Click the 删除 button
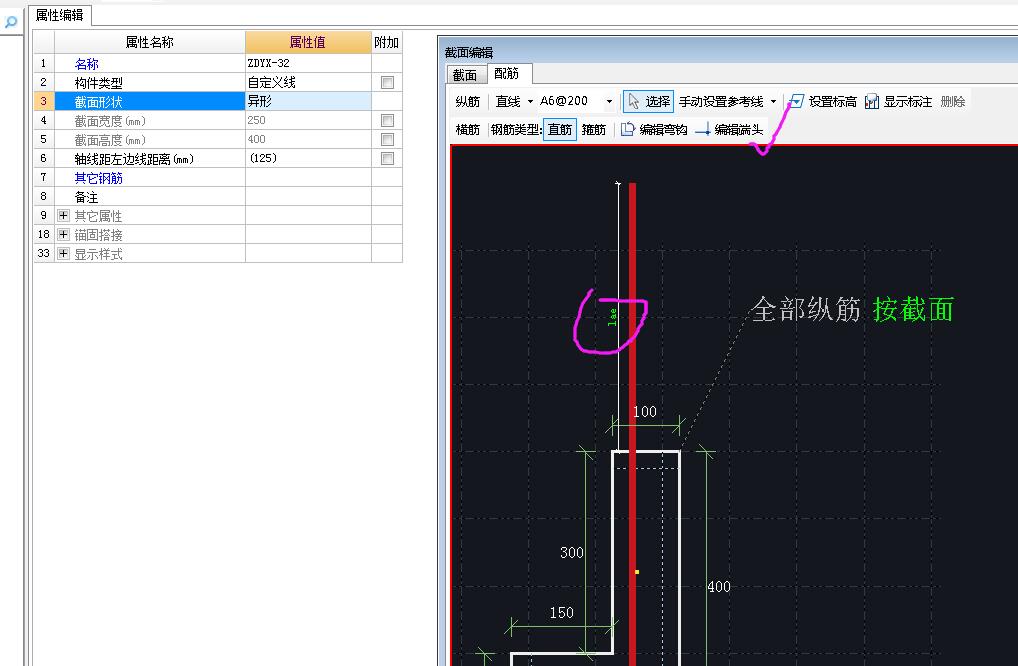The image size is (1018, 666). coord(952,101)
